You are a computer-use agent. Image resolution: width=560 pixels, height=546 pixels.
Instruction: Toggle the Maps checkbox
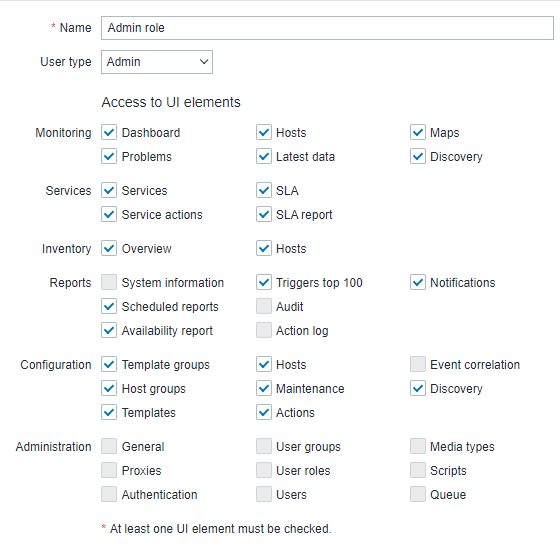[x=418, y=132]
